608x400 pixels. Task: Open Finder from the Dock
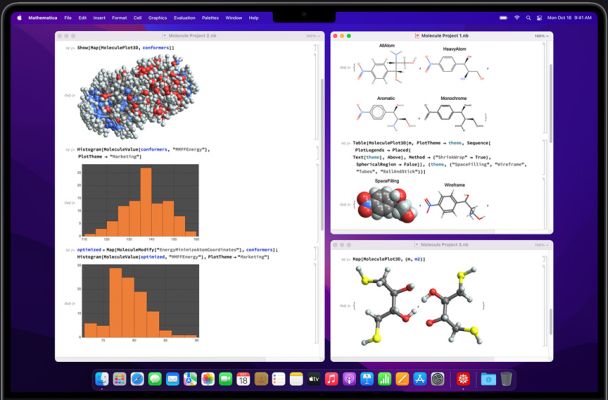101,379
